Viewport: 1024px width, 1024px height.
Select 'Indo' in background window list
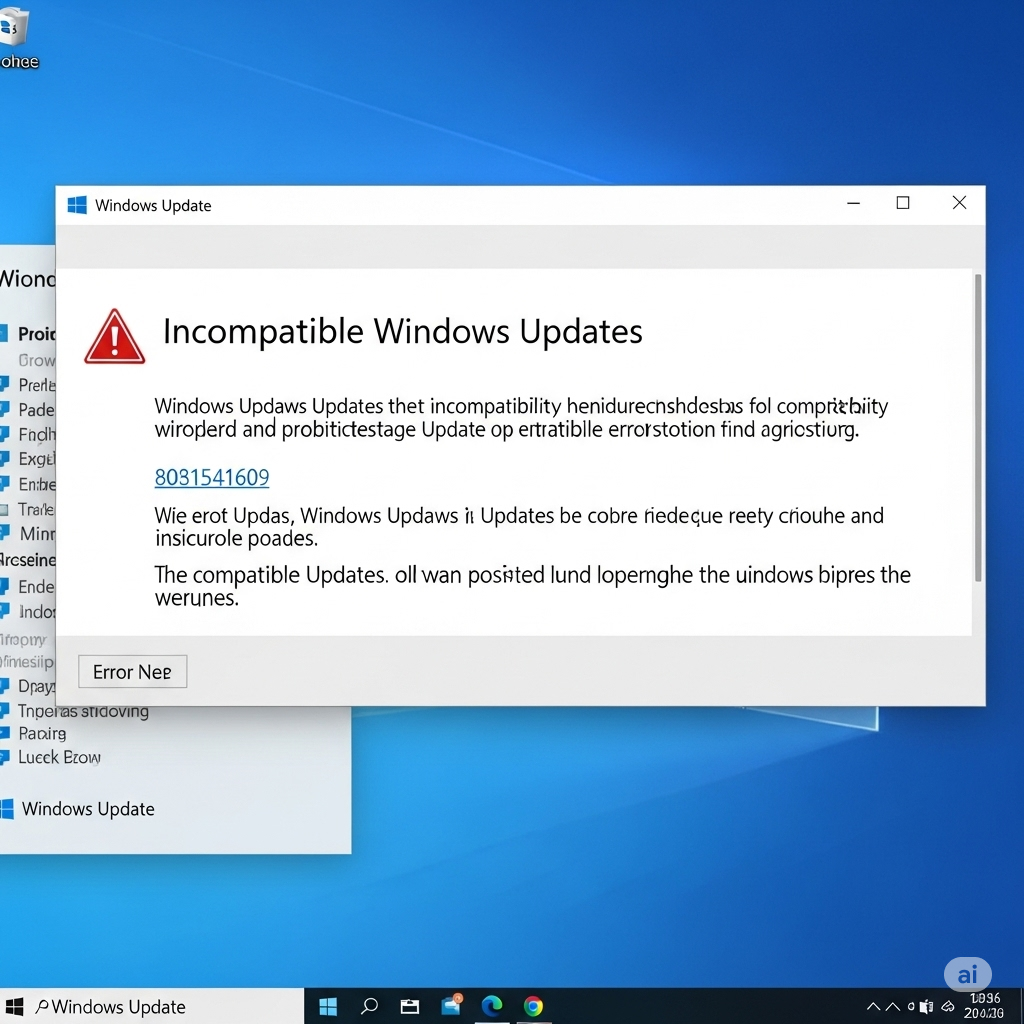[x=37, y=611]
